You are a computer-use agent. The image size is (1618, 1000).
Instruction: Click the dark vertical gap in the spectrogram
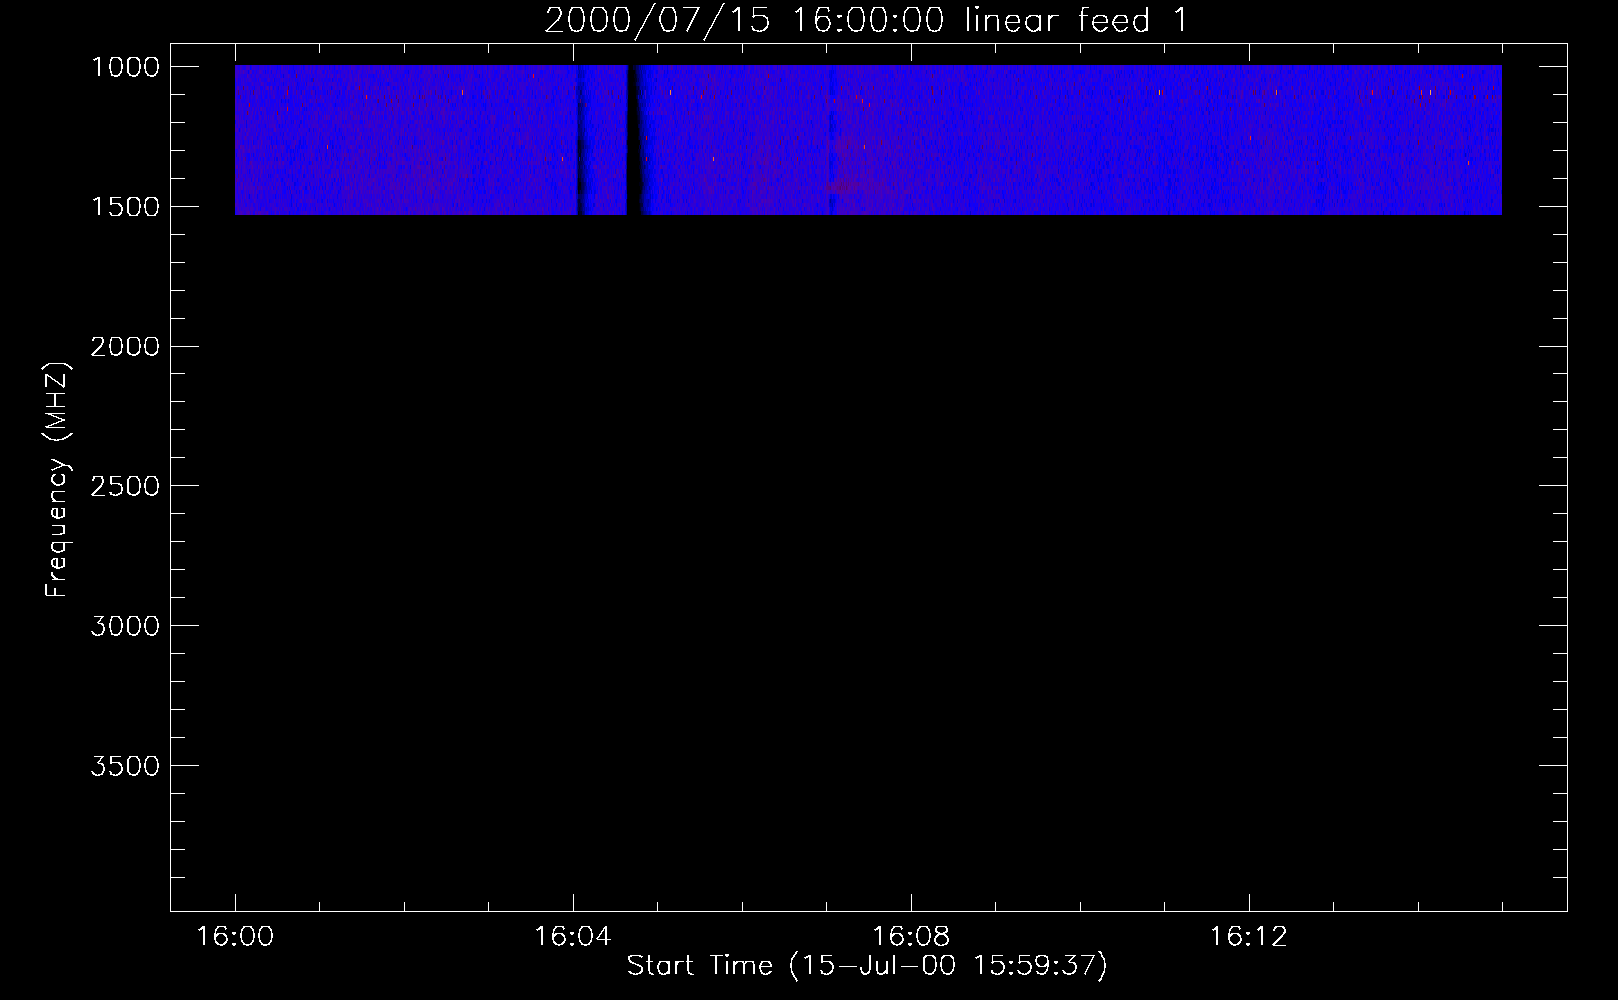[x=633, y=140]
